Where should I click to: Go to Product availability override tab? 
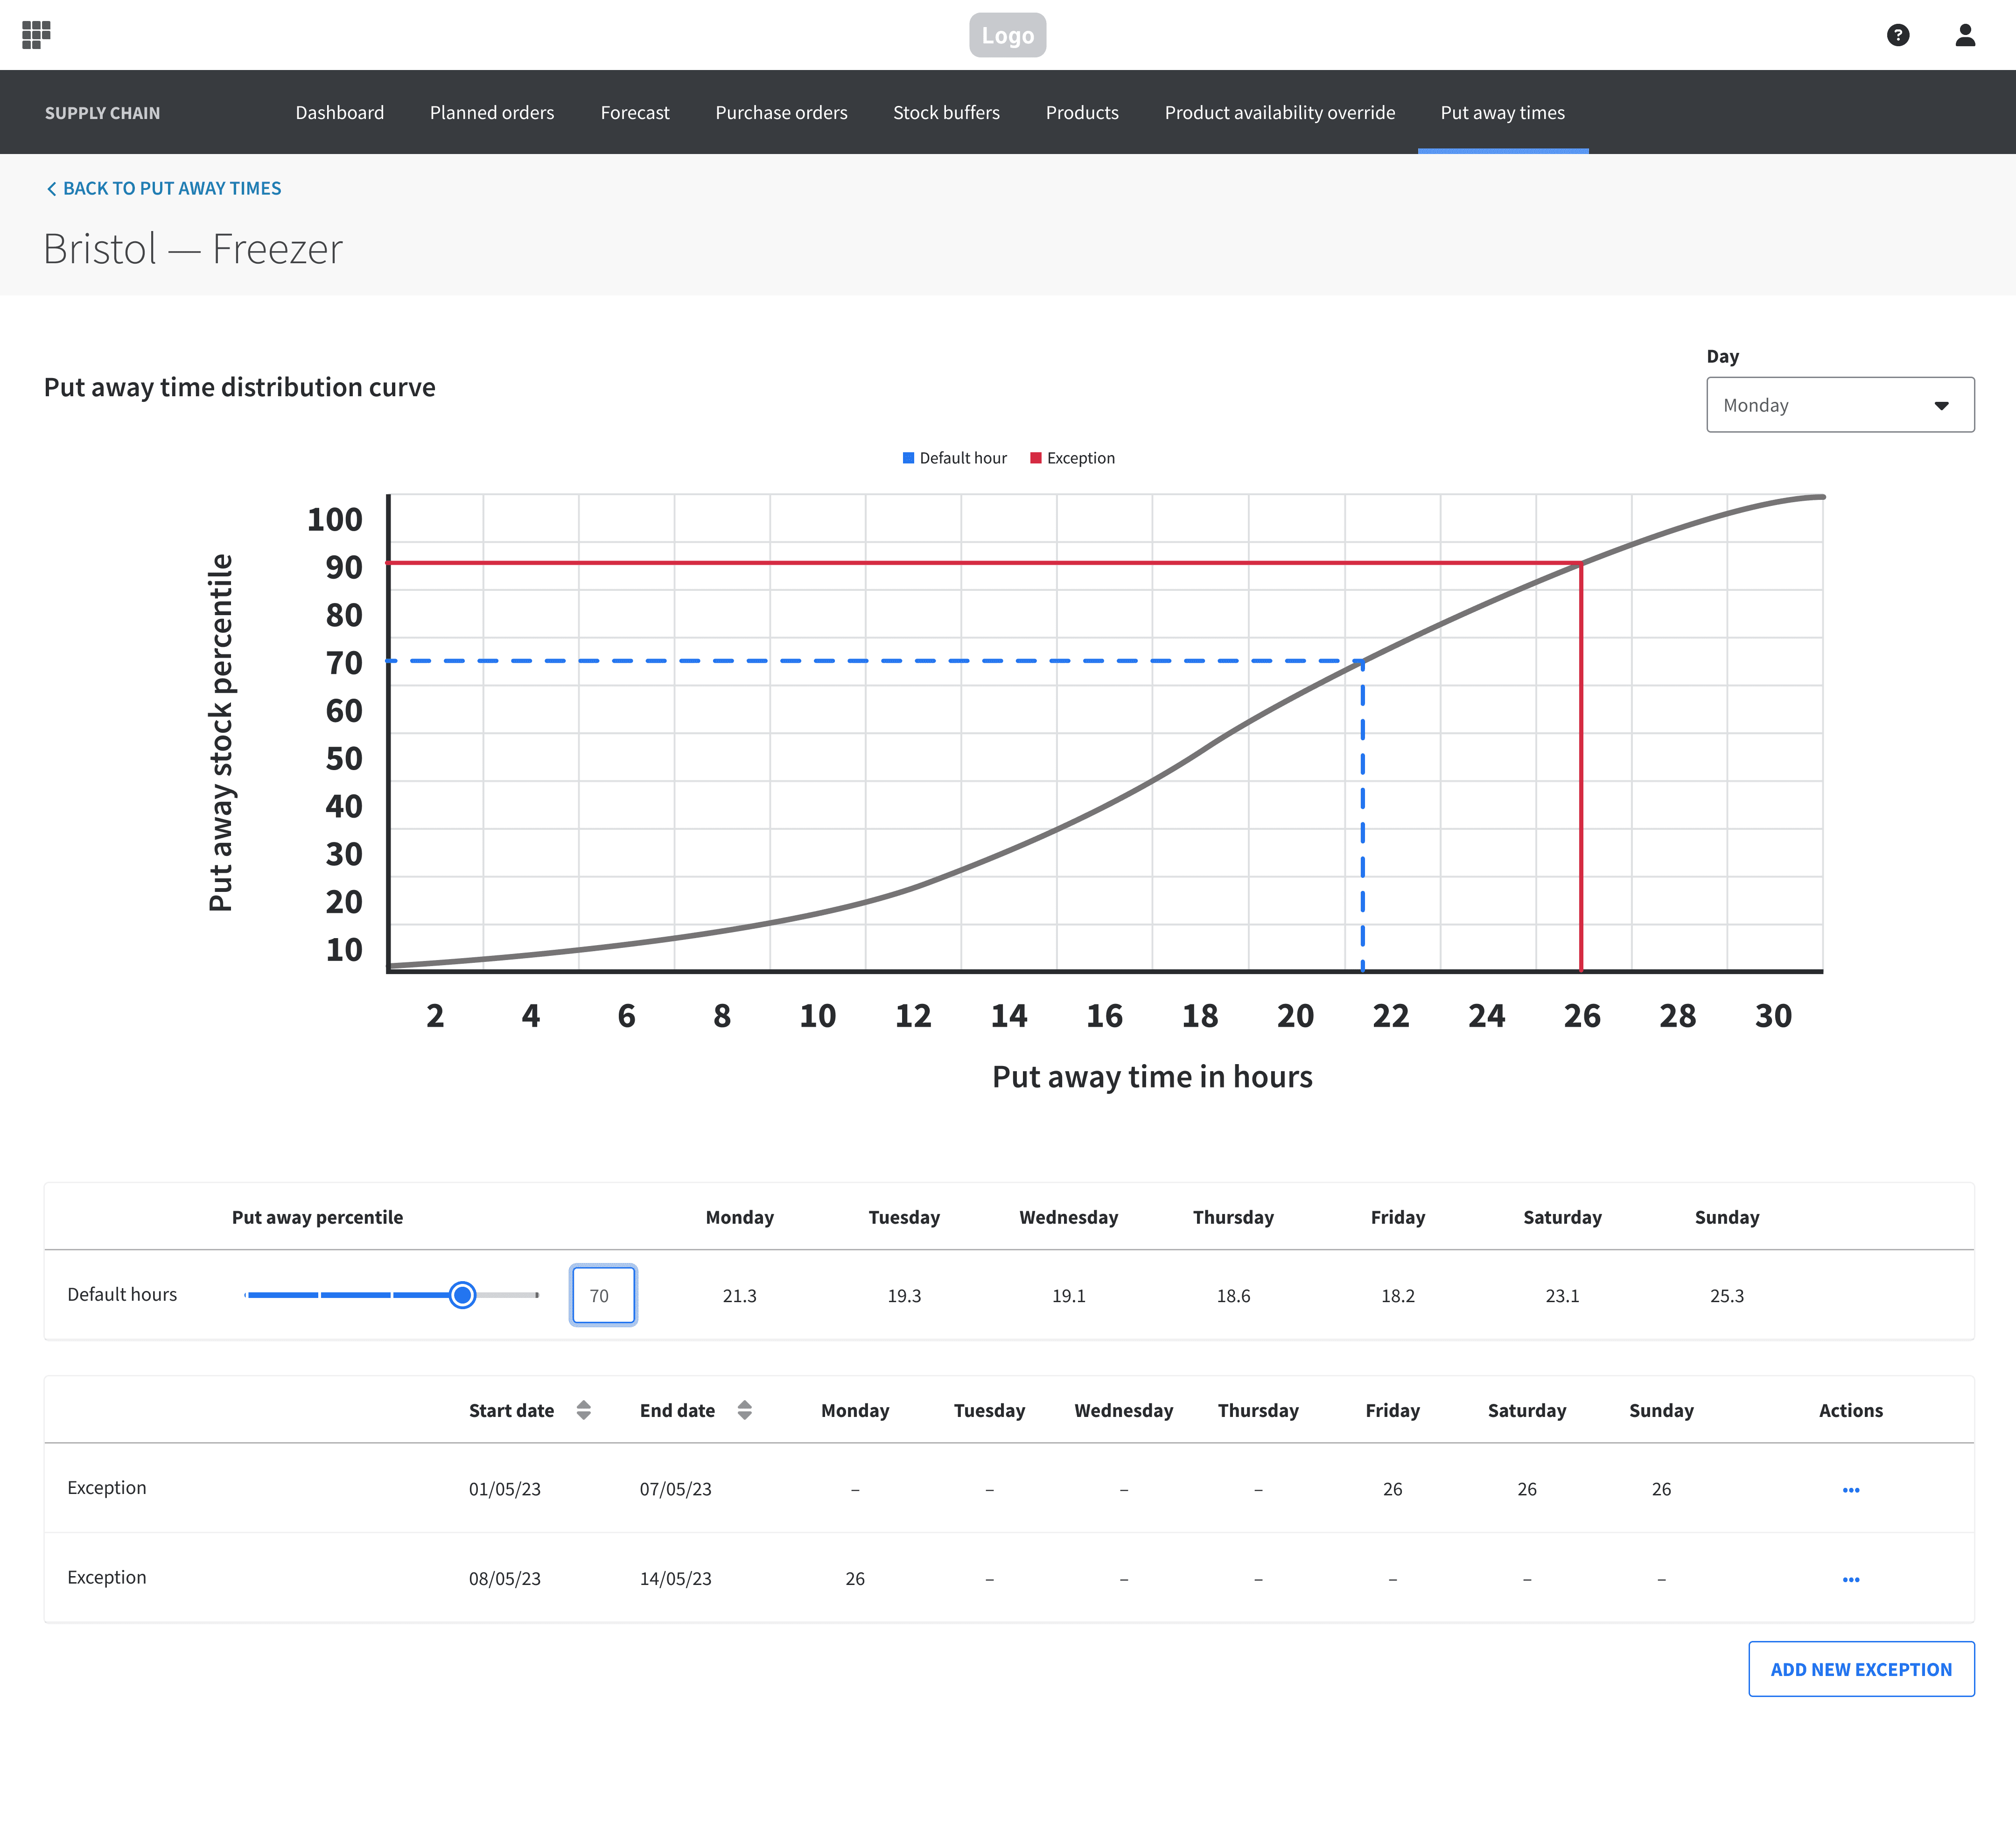(1279, 113)
